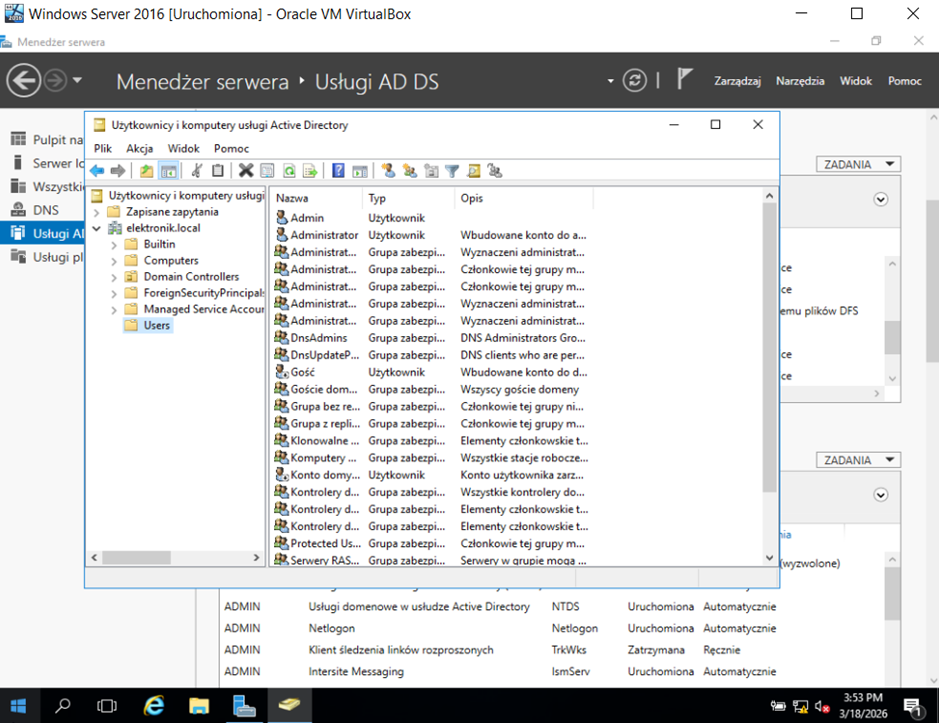Image resolution: width=939 pixels, height=723 pixels.
Task: Click the Refresh toolbar icon
Action: coord(288,171)
